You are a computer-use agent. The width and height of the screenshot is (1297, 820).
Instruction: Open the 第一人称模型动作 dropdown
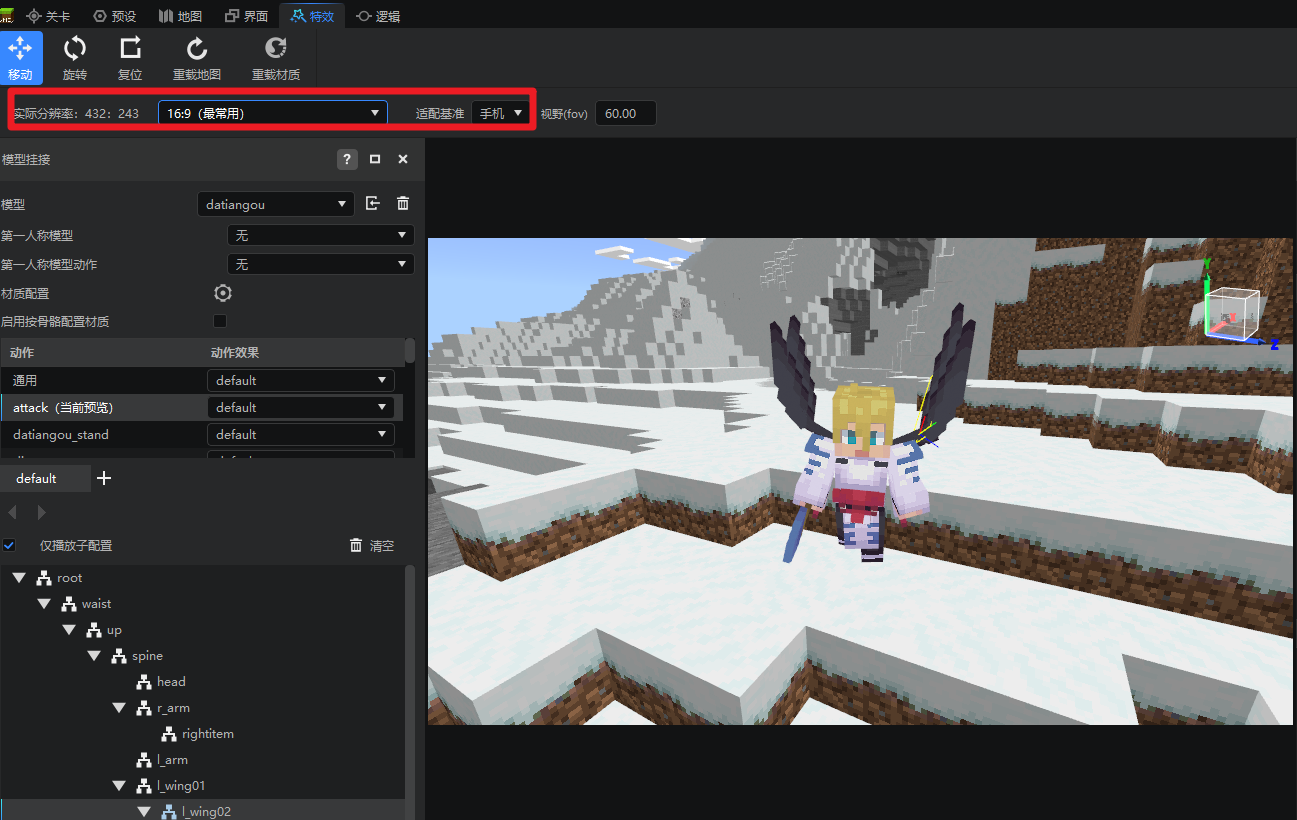click(x=321, y=264)
